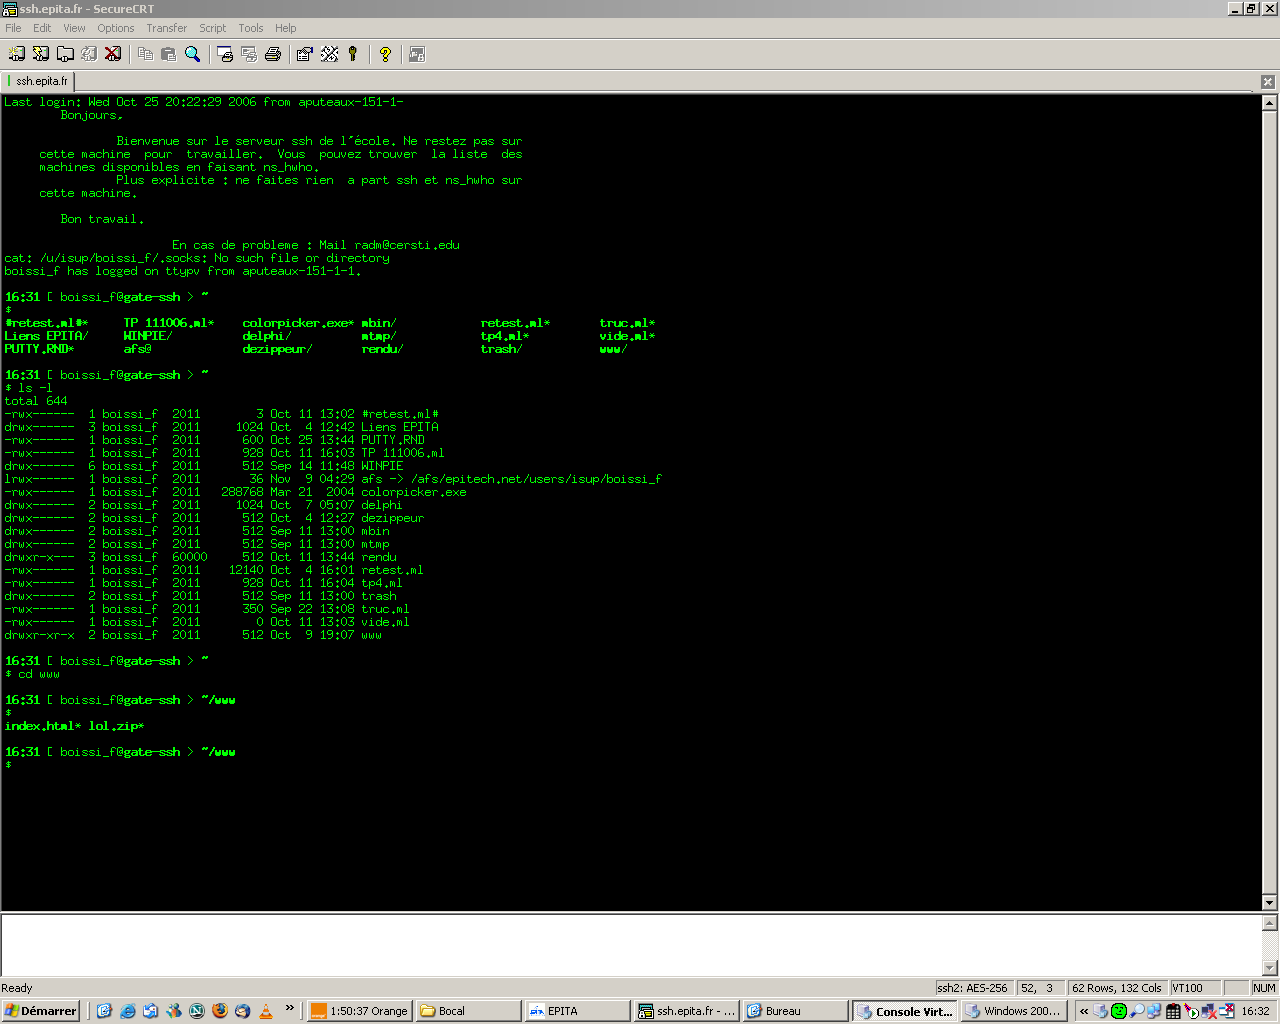This screenshot has height=1024, width=1280.
Task: Open Firefox from the quick launch bar
Action: point(220,1011)
